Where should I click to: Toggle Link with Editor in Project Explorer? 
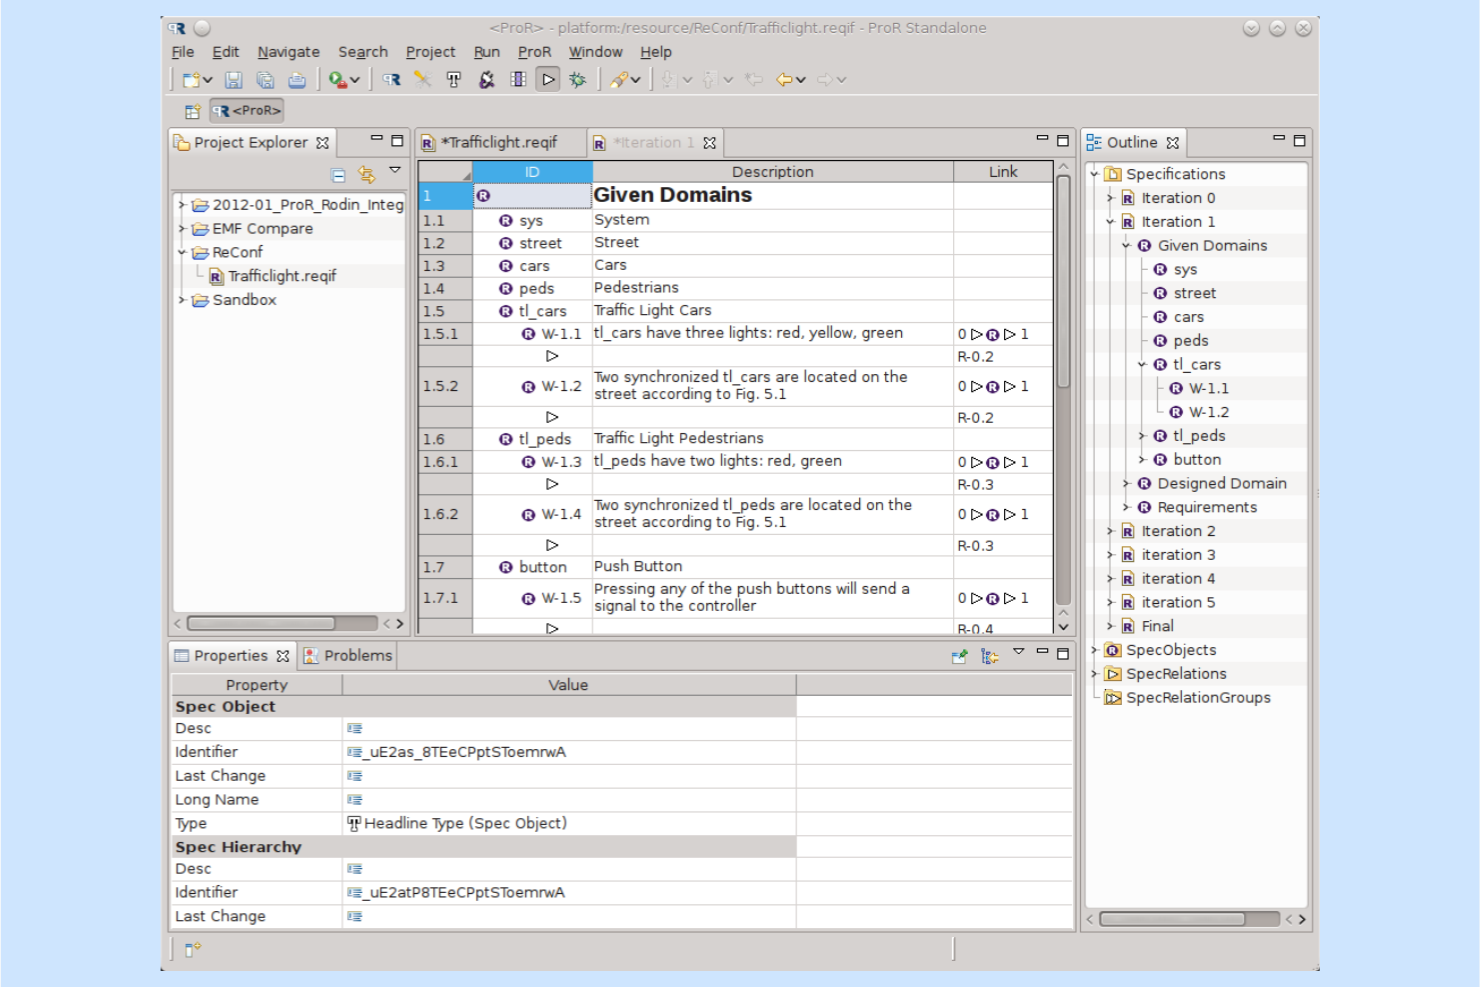point(366,174)
